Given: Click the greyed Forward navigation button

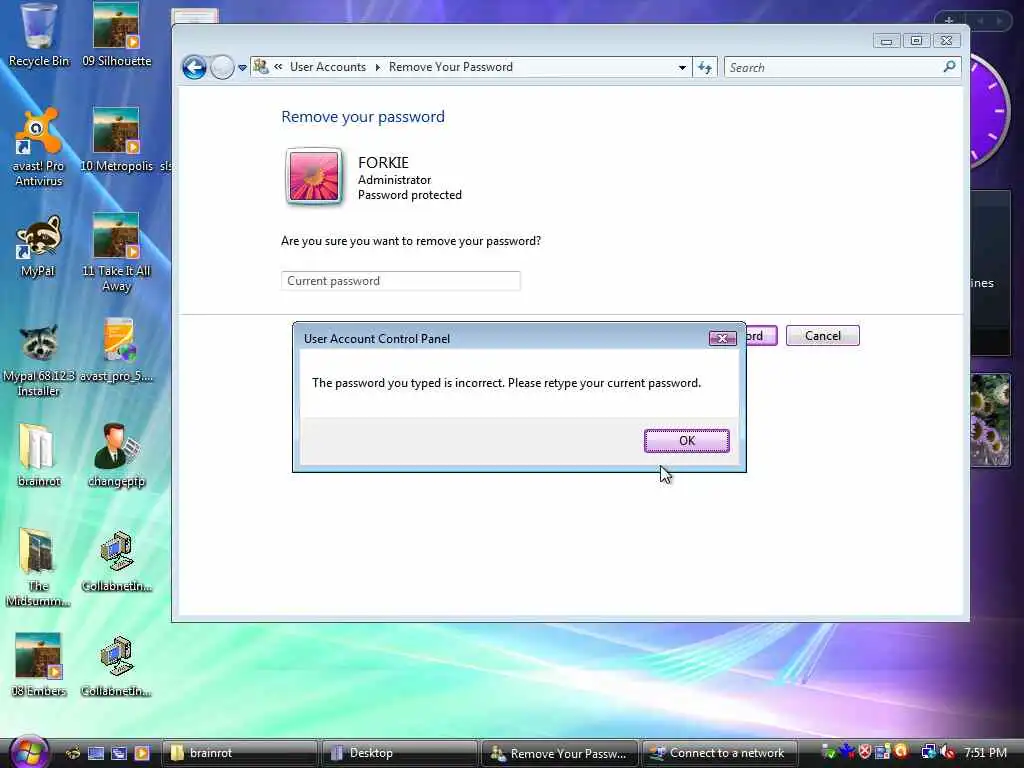Looking at the screenshot, I should 222,67.
